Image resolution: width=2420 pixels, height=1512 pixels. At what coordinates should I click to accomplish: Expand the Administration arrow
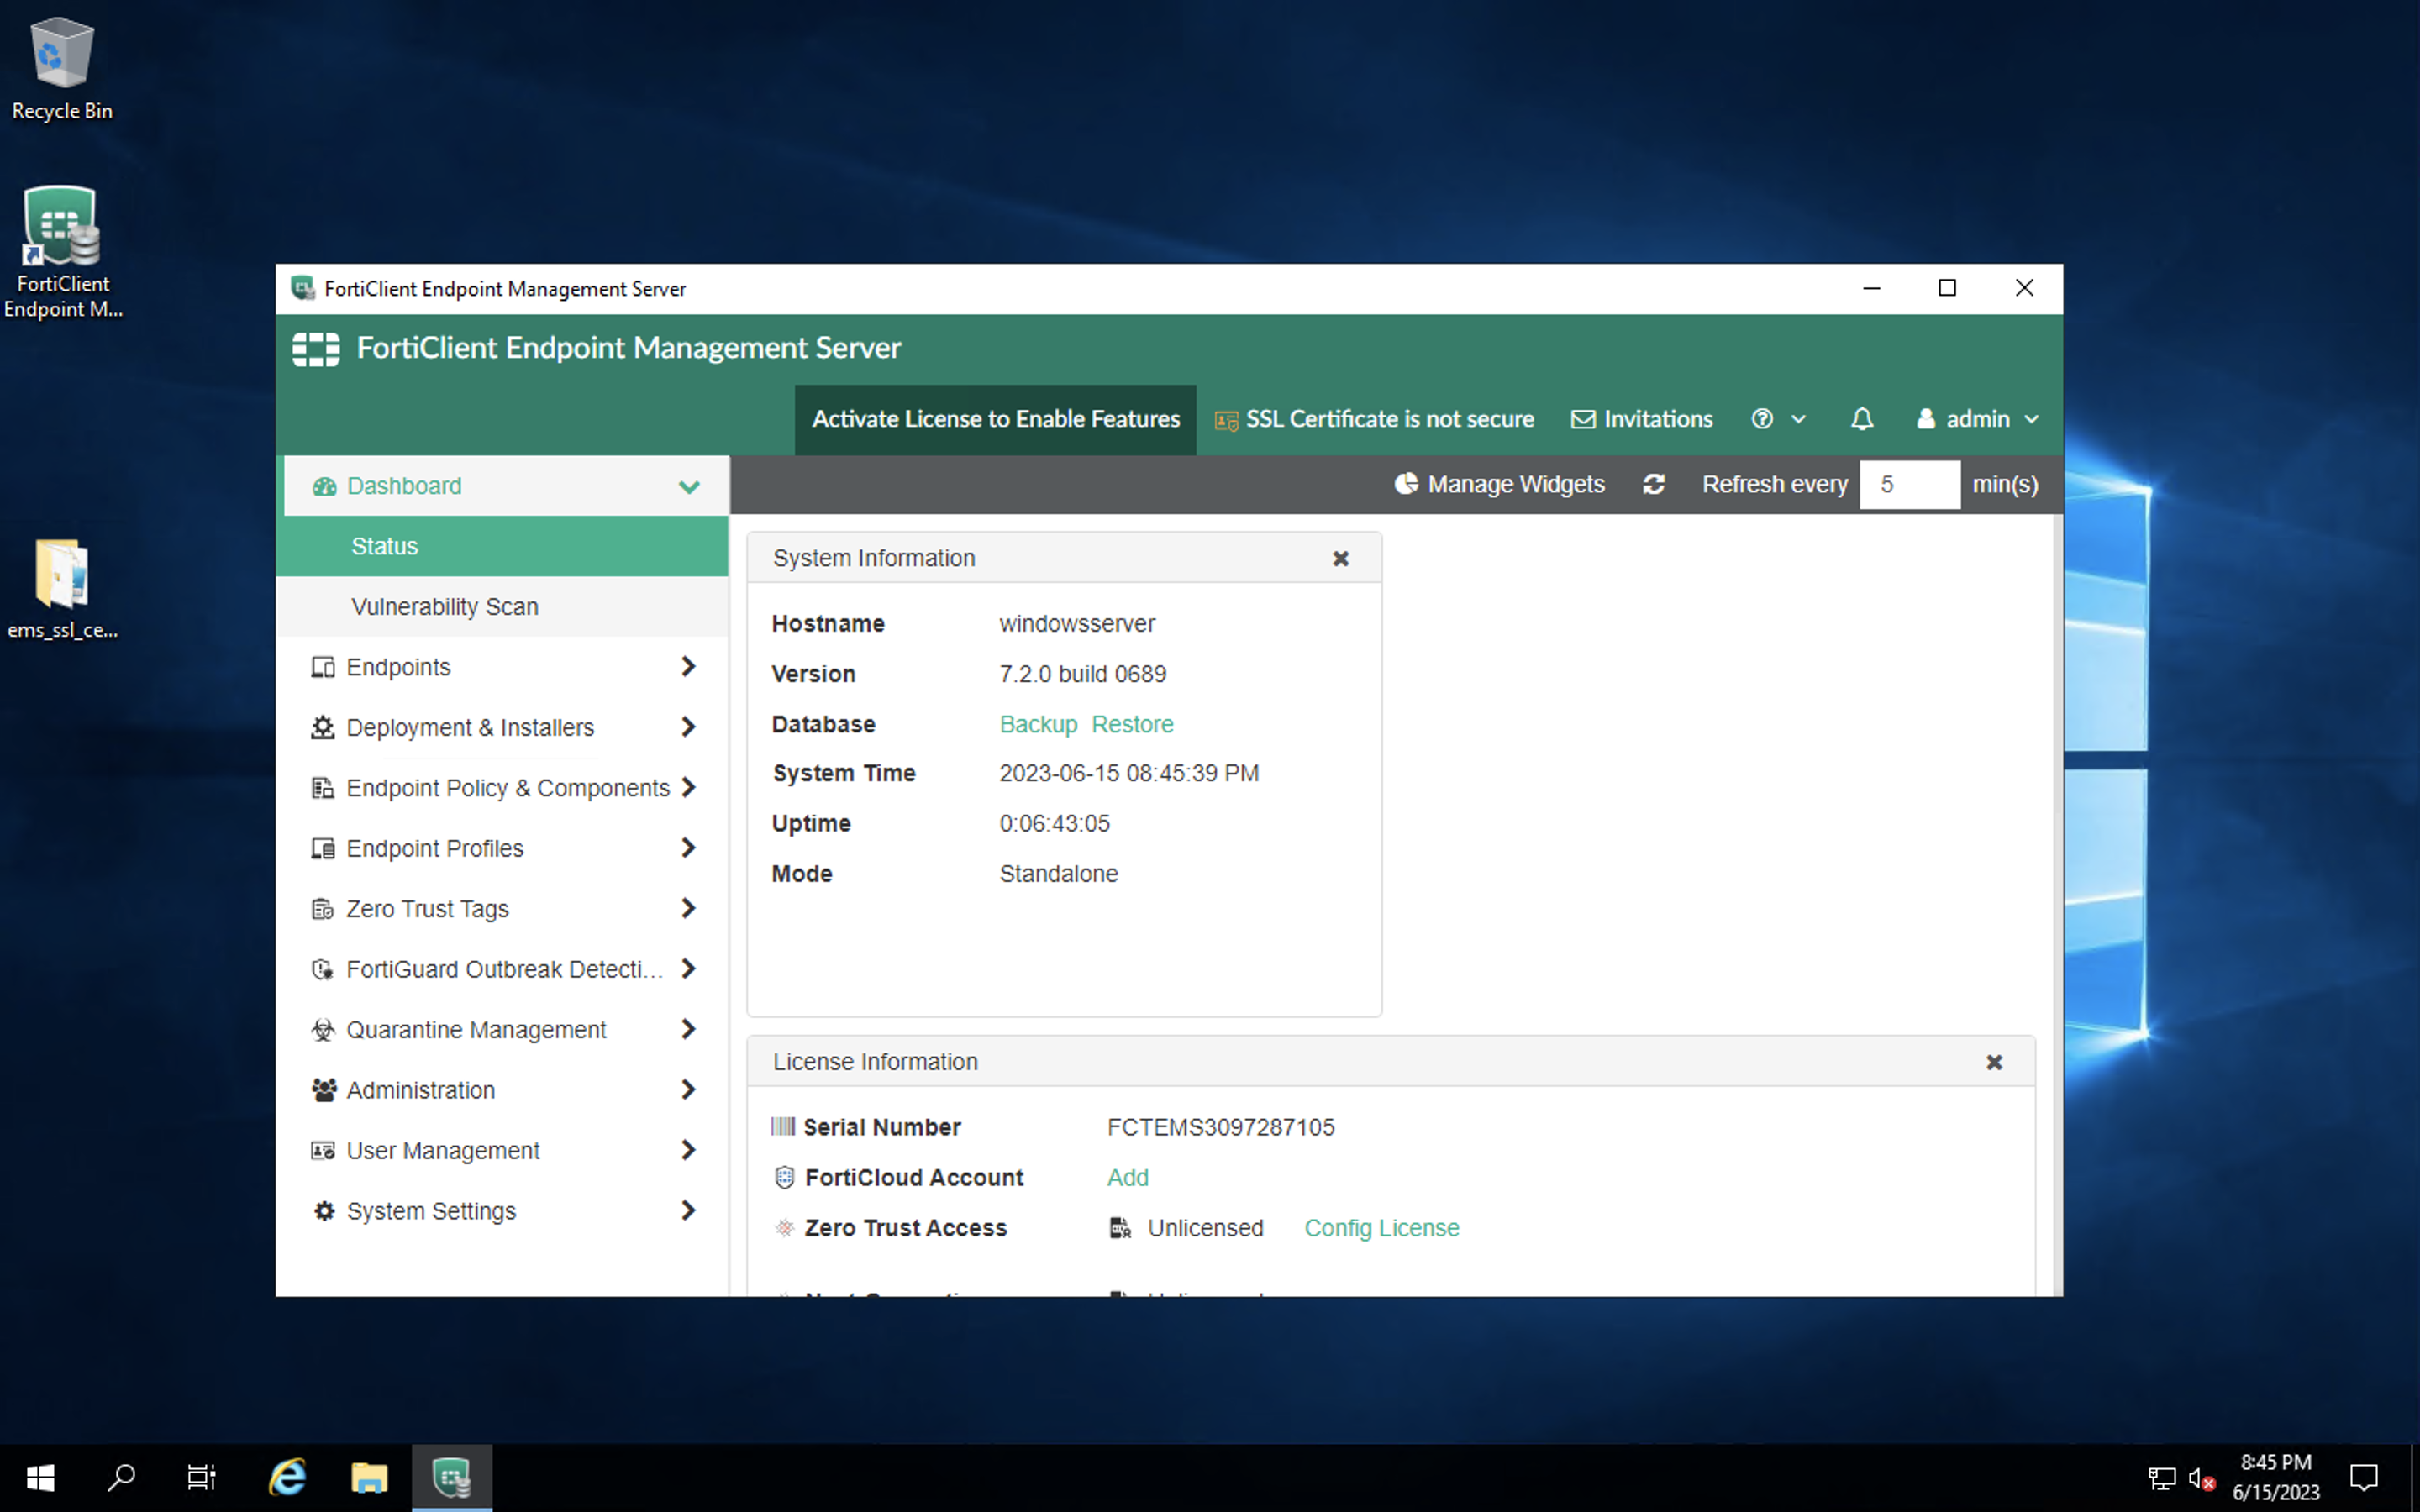click(688, 1089)
